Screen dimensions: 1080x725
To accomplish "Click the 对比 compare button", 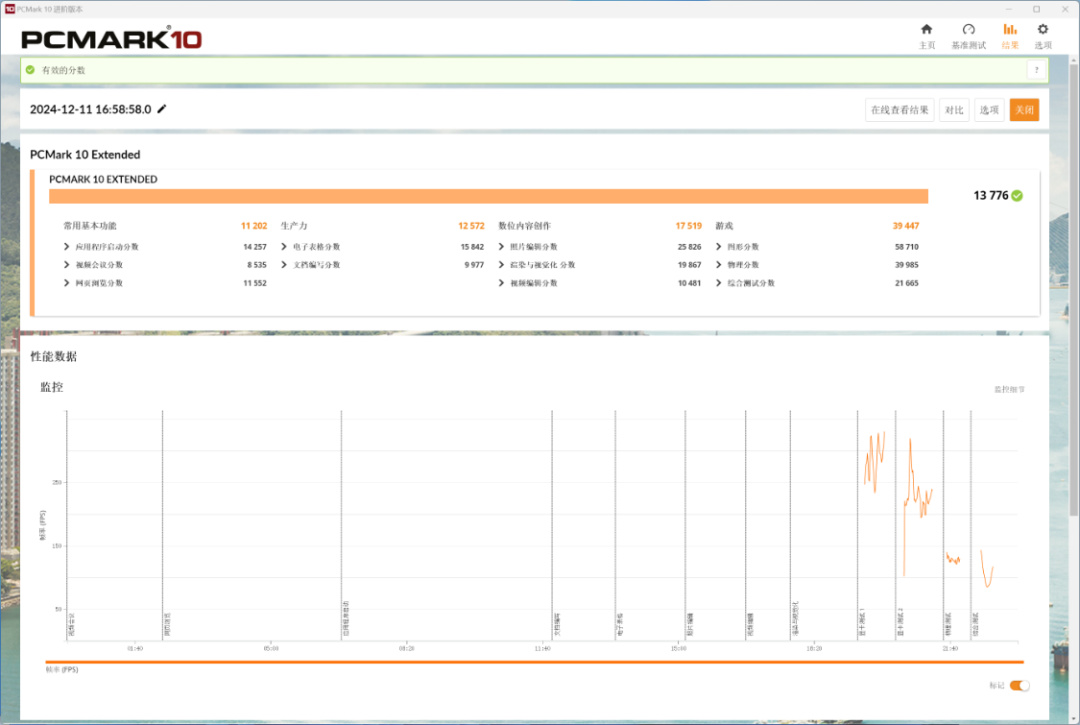I will click(954, 110).
